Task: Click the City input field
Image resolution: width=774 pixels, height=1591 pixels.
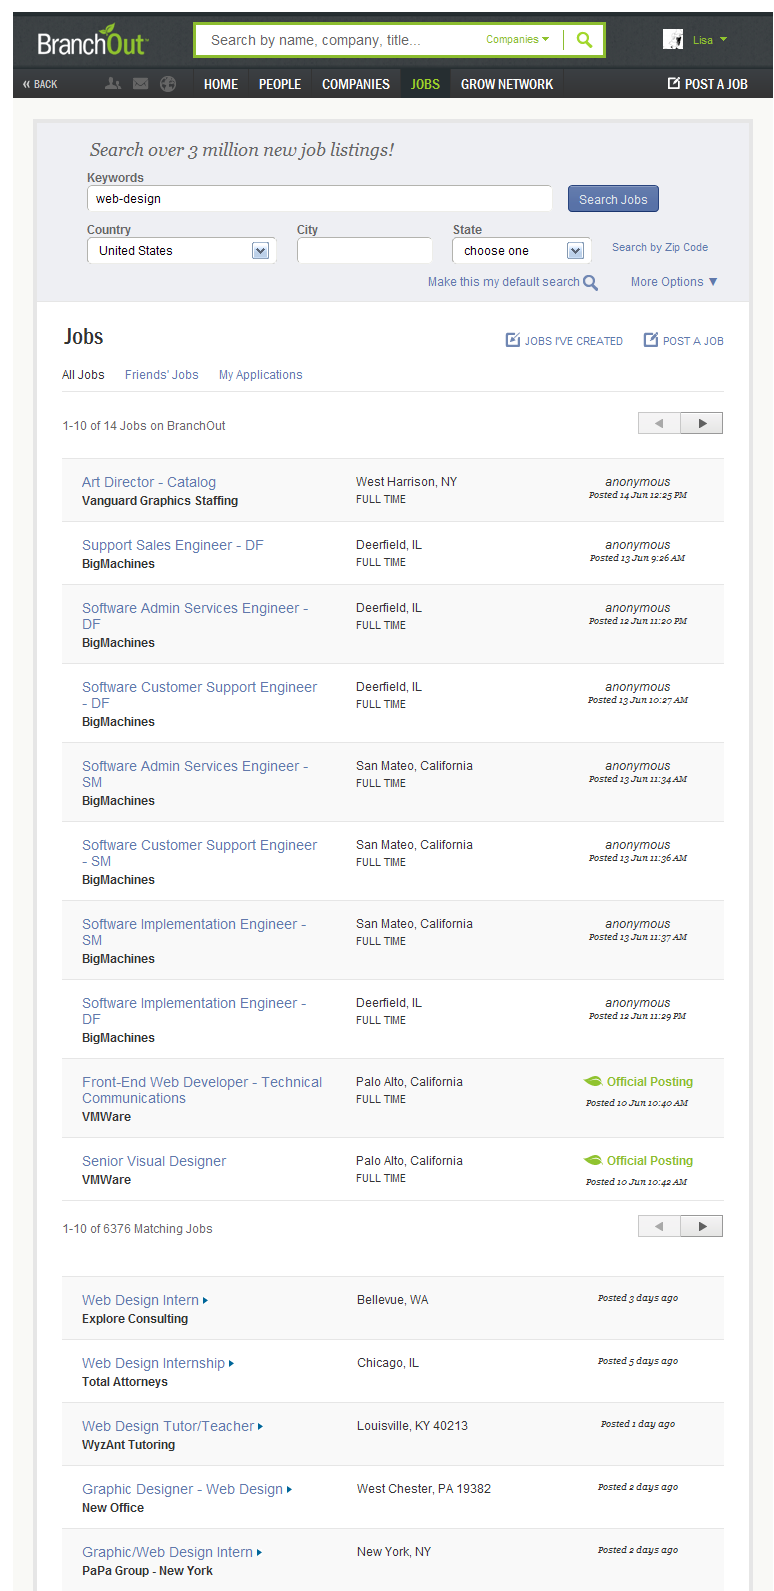Action: click(x=365, y=251)
